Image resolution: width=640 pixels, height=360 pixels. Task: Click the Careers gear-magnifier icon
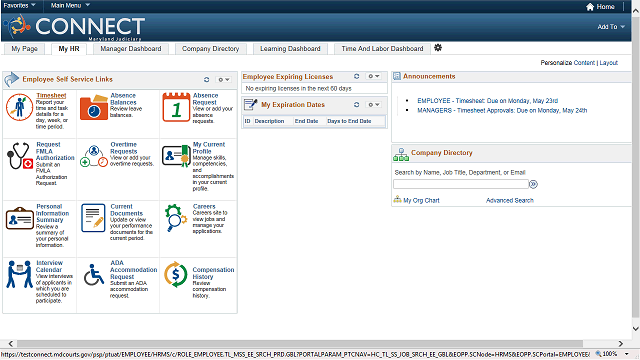pyautogui.click(x=176, y=218)
